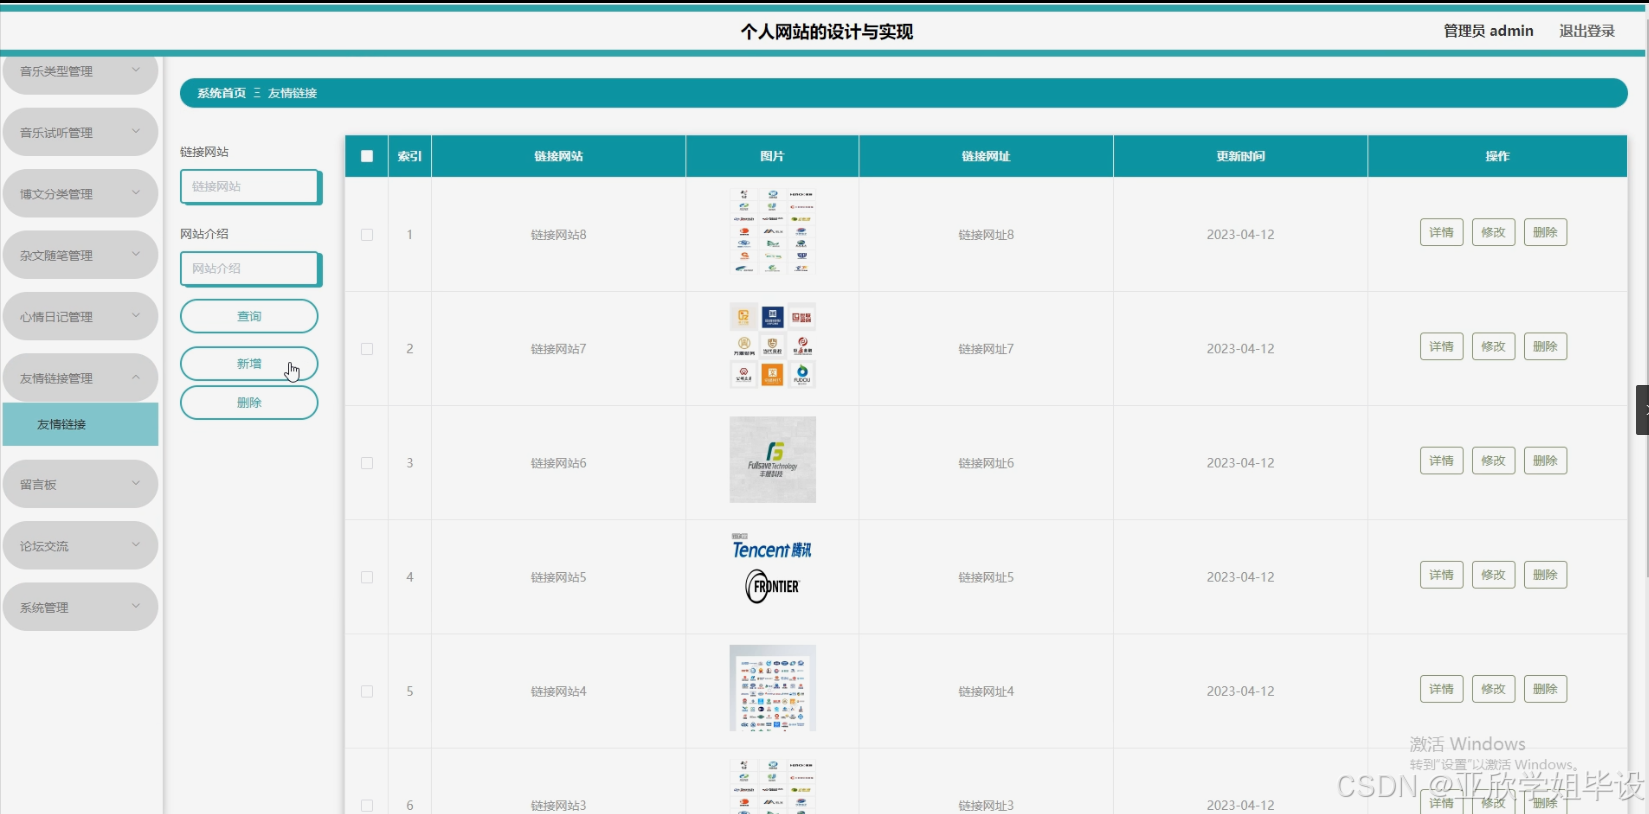Collapse the 友情链接管理 sidebar menu
The height and width of the screenshot is (814, 1649).
(81, 378)
